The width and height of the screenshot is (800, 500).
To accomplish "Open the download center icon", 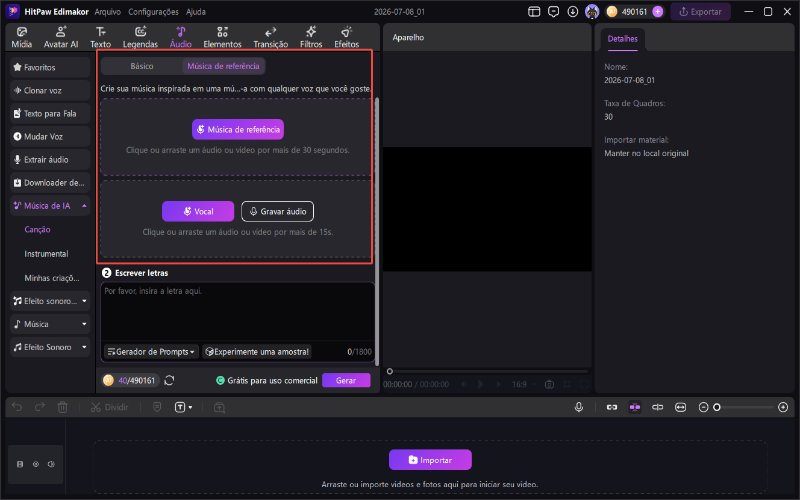I will [x=572, y=11].
